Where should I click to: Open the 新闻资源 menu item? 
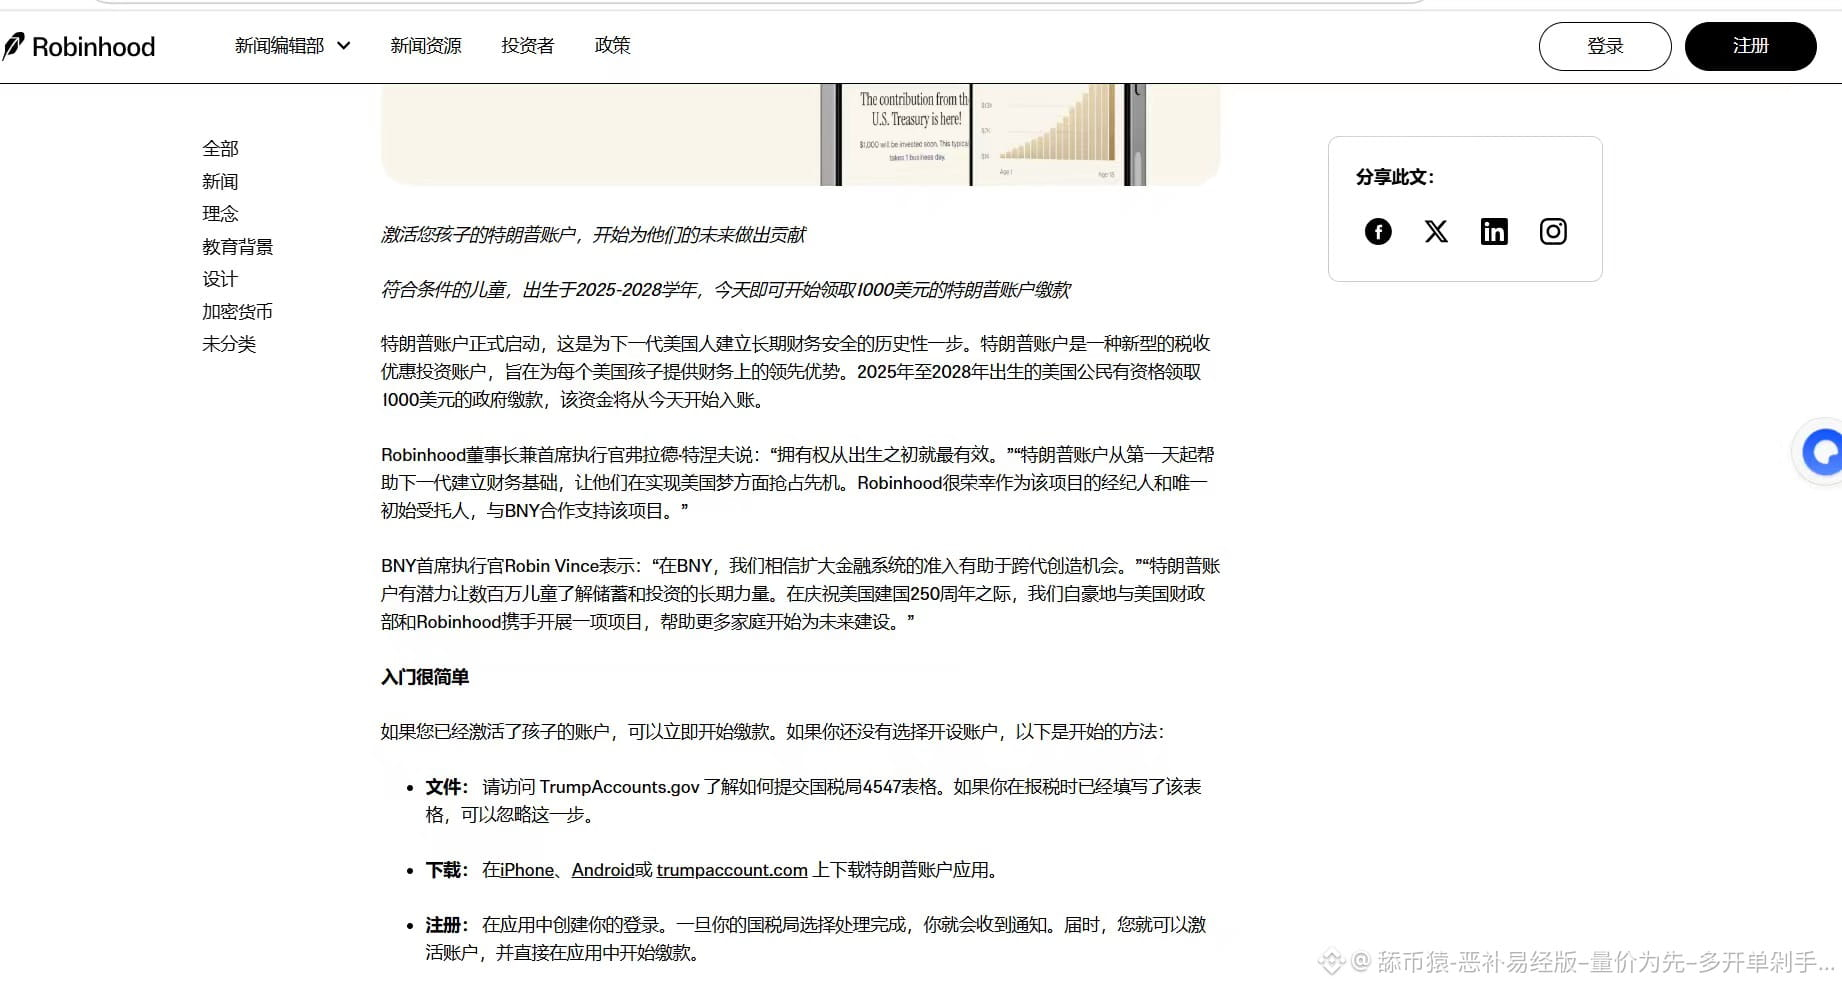[x=426, y=46]
